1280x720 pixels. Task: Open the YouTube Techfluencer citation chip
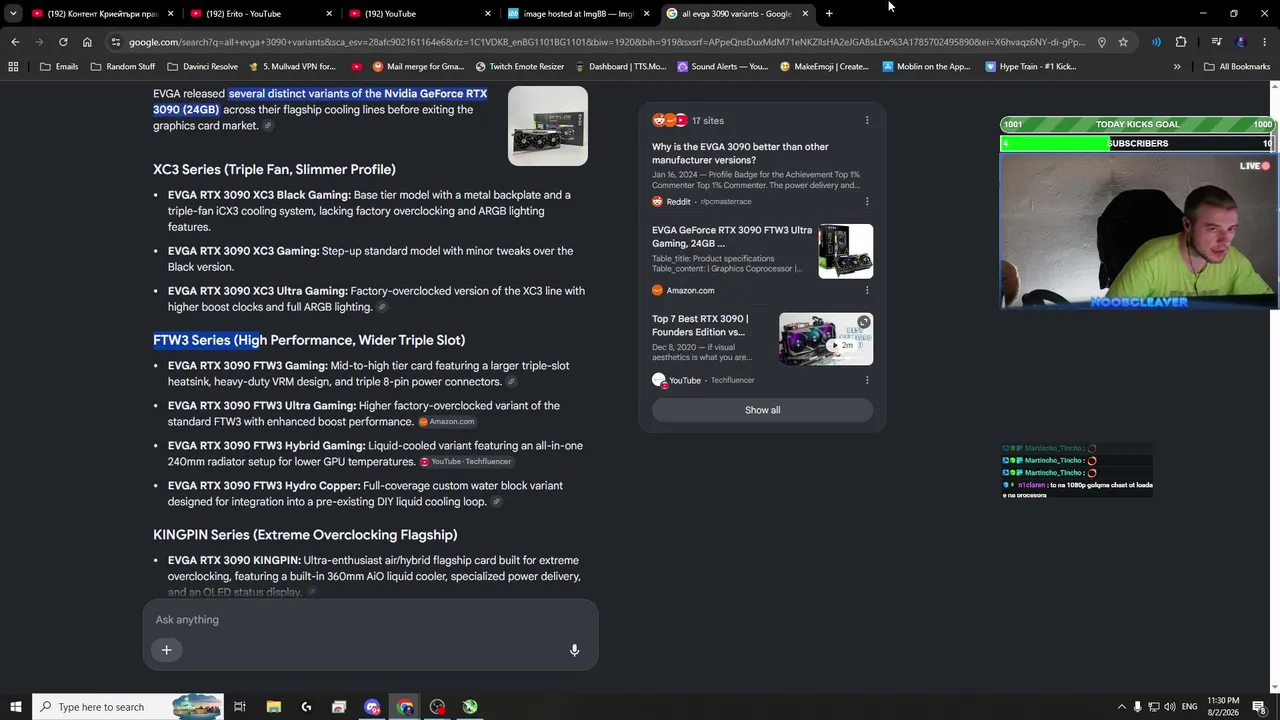tap(466, 462)
